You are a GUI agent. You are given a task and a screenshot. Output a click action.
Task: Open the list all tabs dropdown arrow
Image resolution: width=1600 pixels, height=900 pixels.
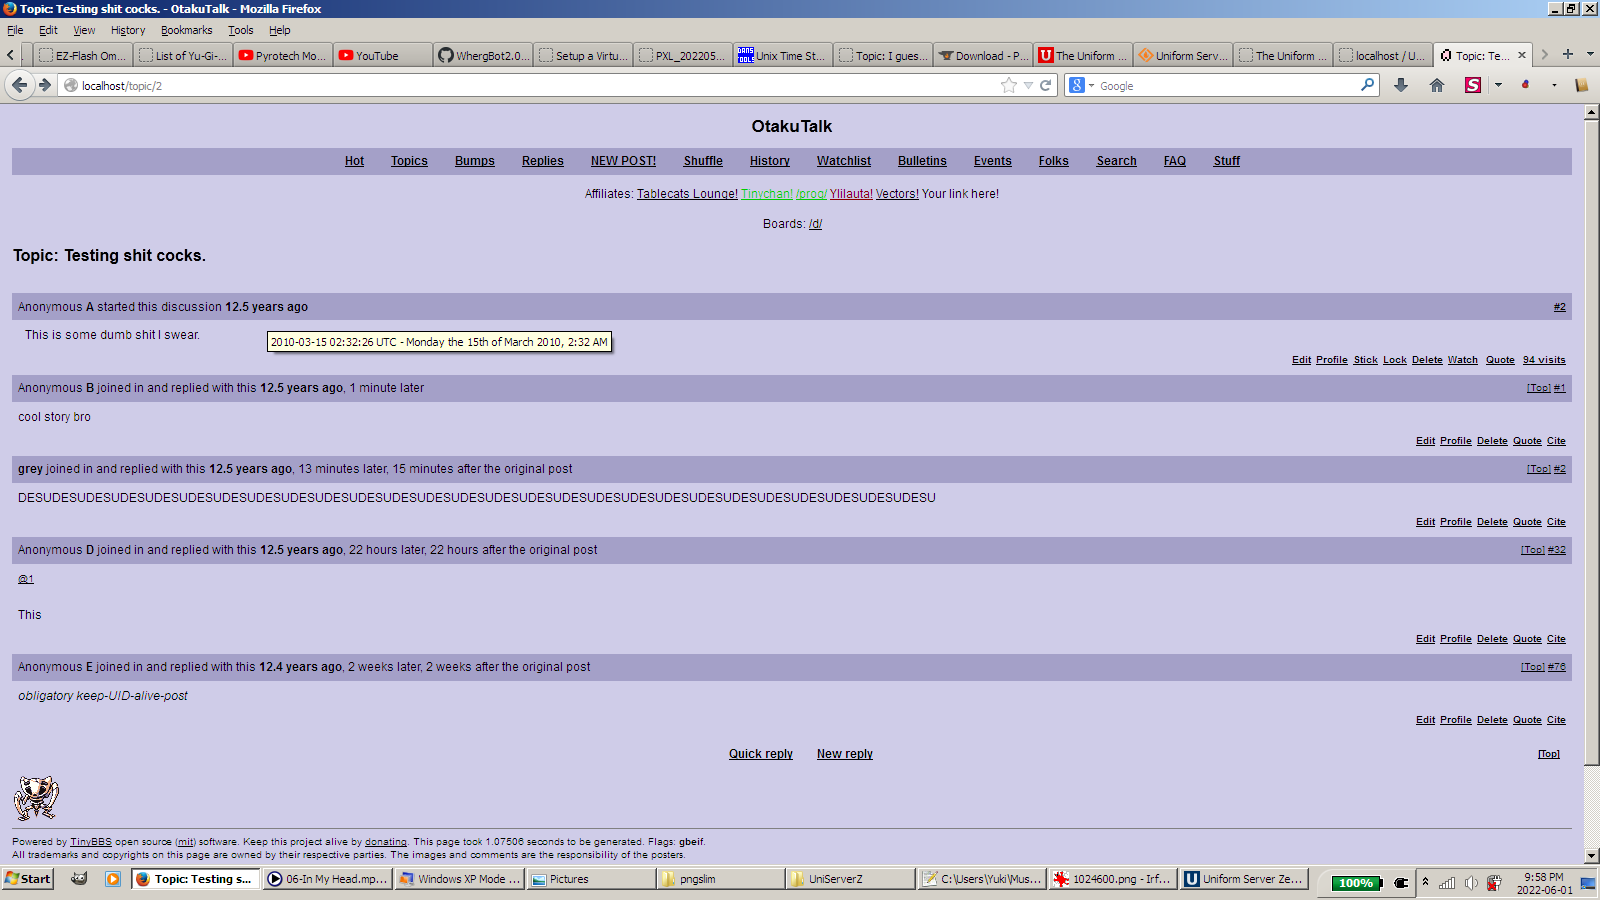point(1590,55)
